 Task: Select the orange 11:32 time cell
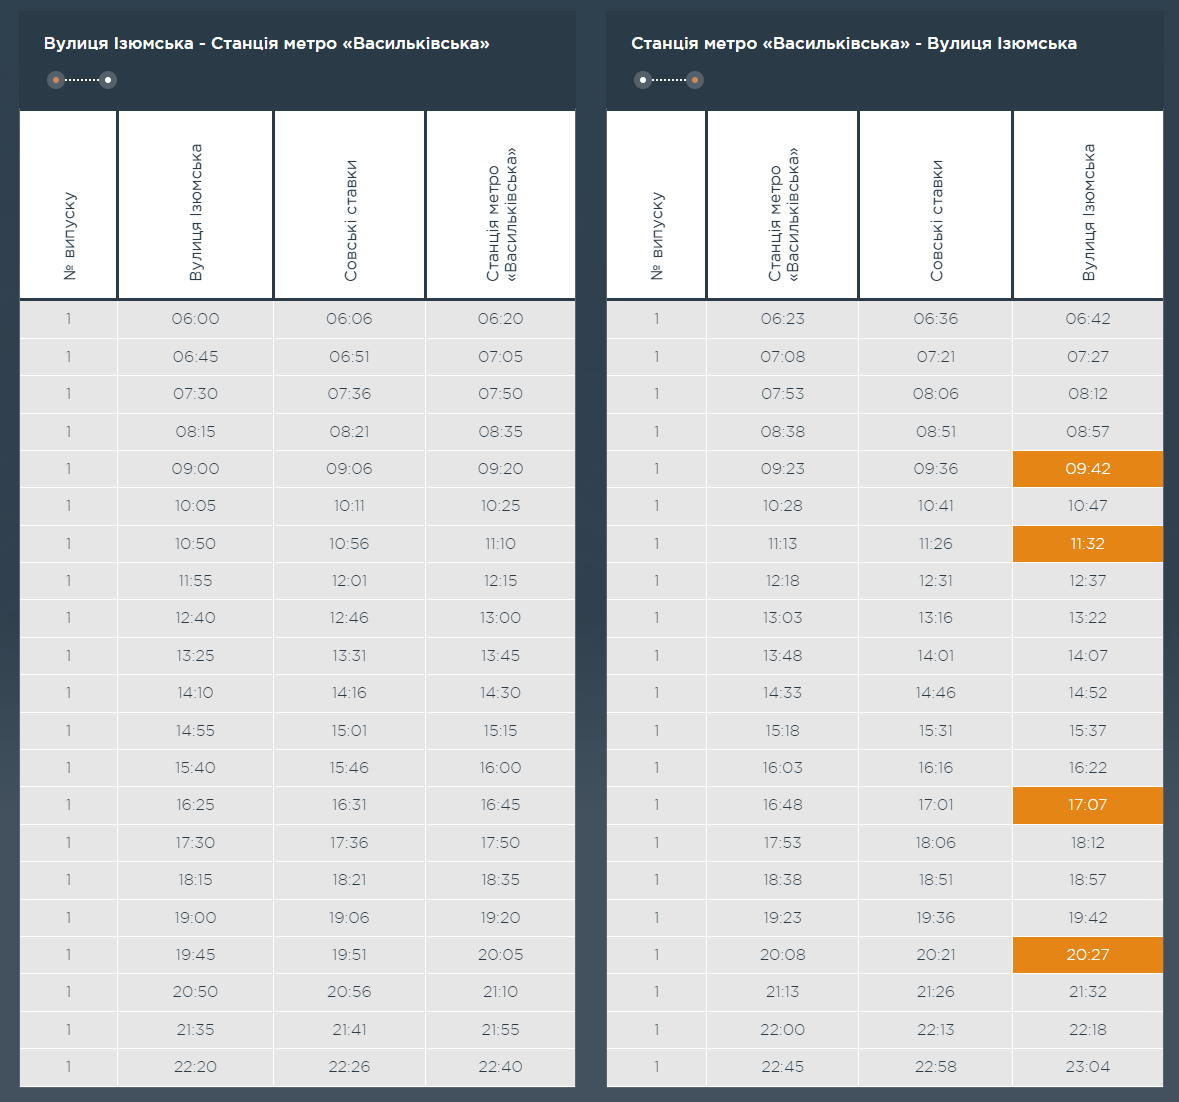point(1087,544)
